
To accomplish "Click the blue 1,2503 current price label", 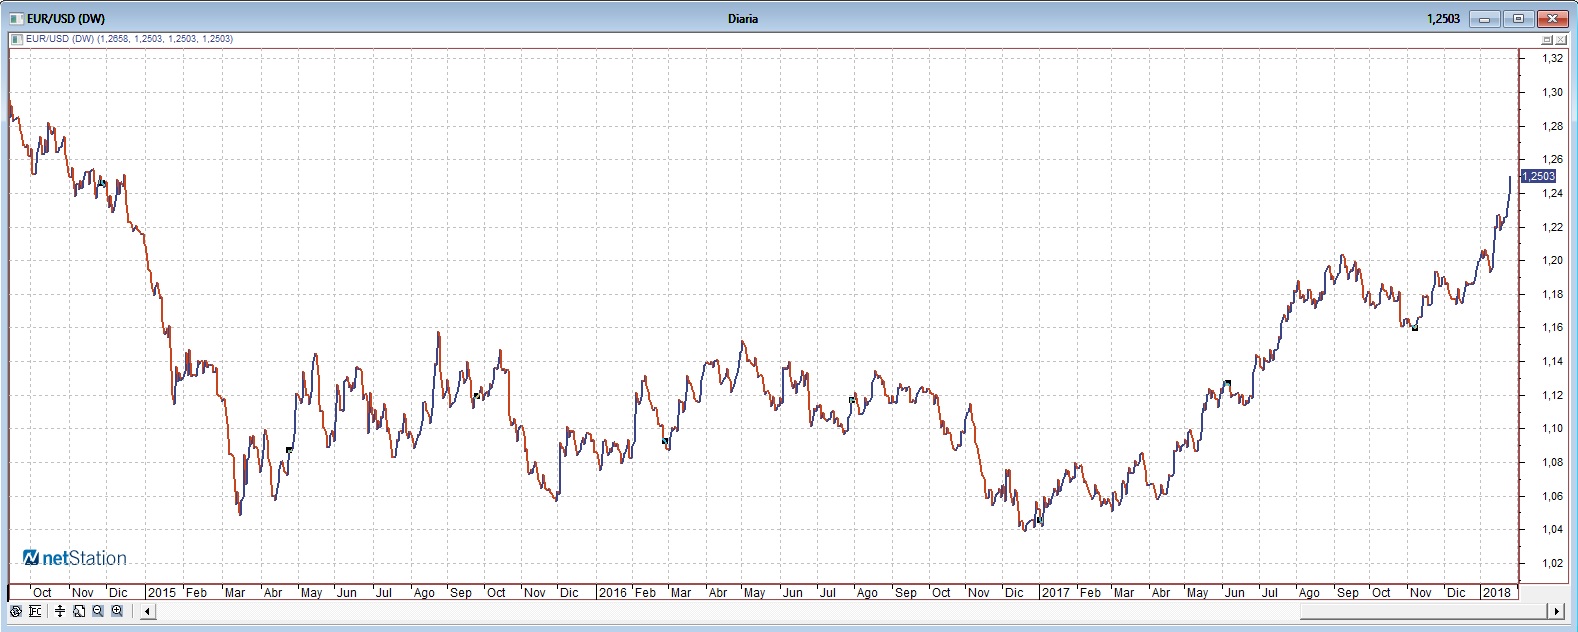I will coord(1538,176).
